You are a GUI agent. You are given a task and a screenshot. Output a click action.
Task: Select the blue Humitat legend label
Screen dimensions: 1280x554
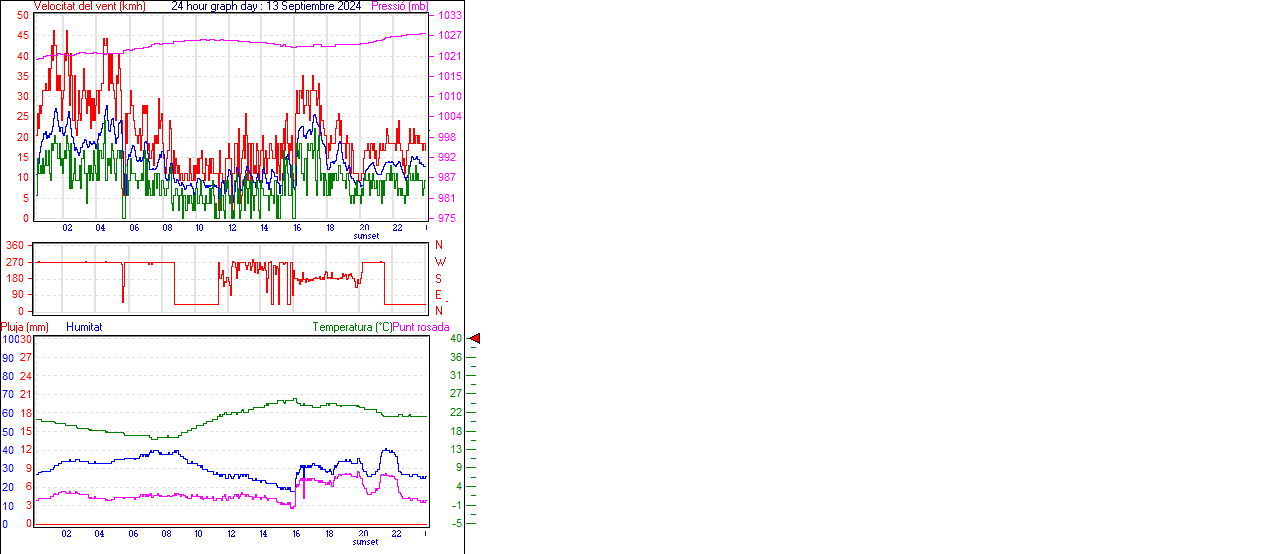click(x=84, y=327)
